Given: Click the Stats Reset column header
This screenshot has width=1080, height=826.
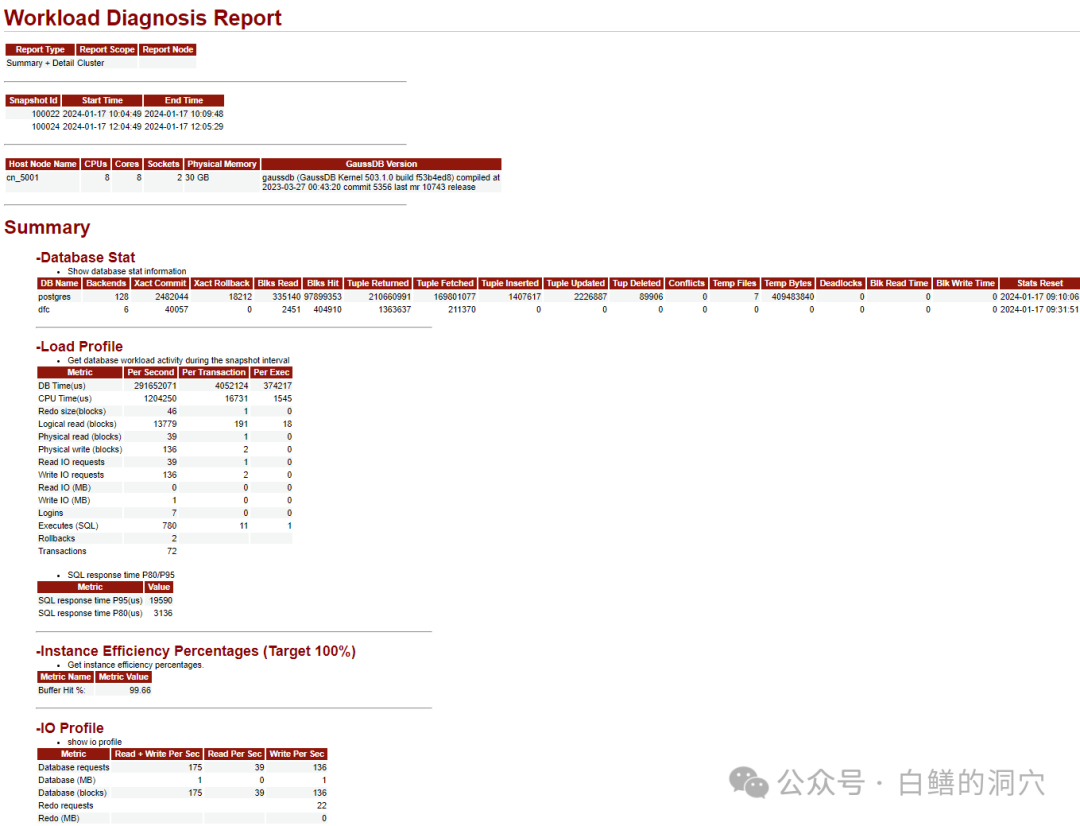Looking at the screenshot, I should click(x=1040, y=283).
